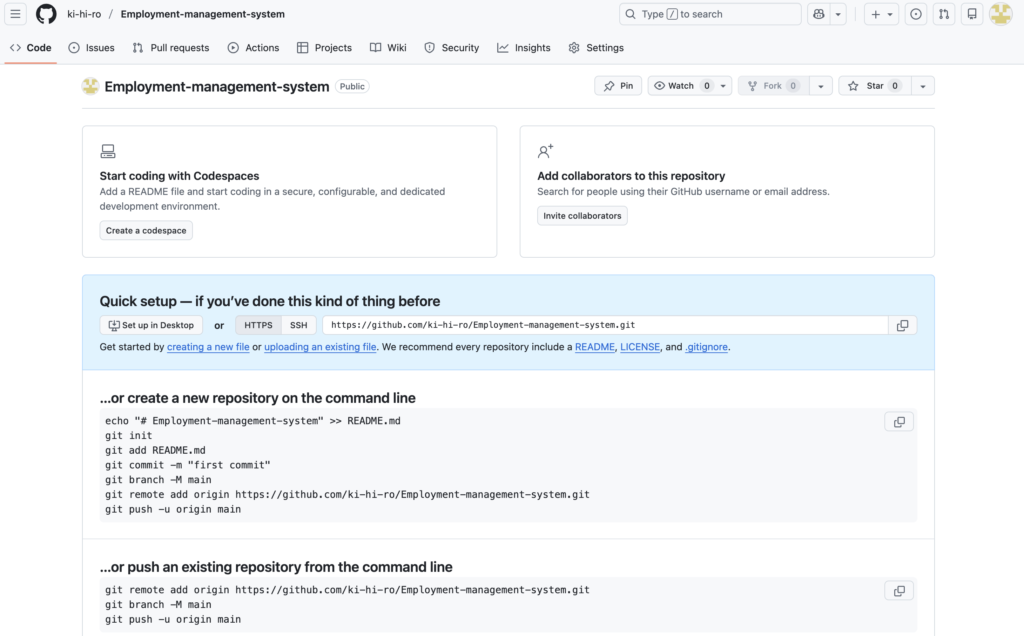Viewport: 1024px width, 636px height.
Task: Select the HTTPS protocol toggle
Action: [x=258, y=325]
